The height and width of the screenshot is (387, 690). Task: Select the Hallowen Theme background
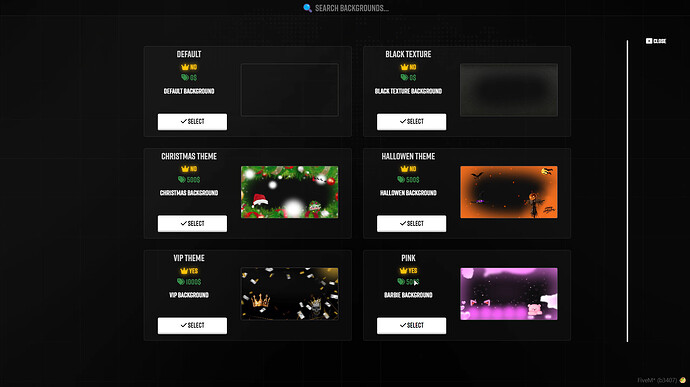point(411,224)
